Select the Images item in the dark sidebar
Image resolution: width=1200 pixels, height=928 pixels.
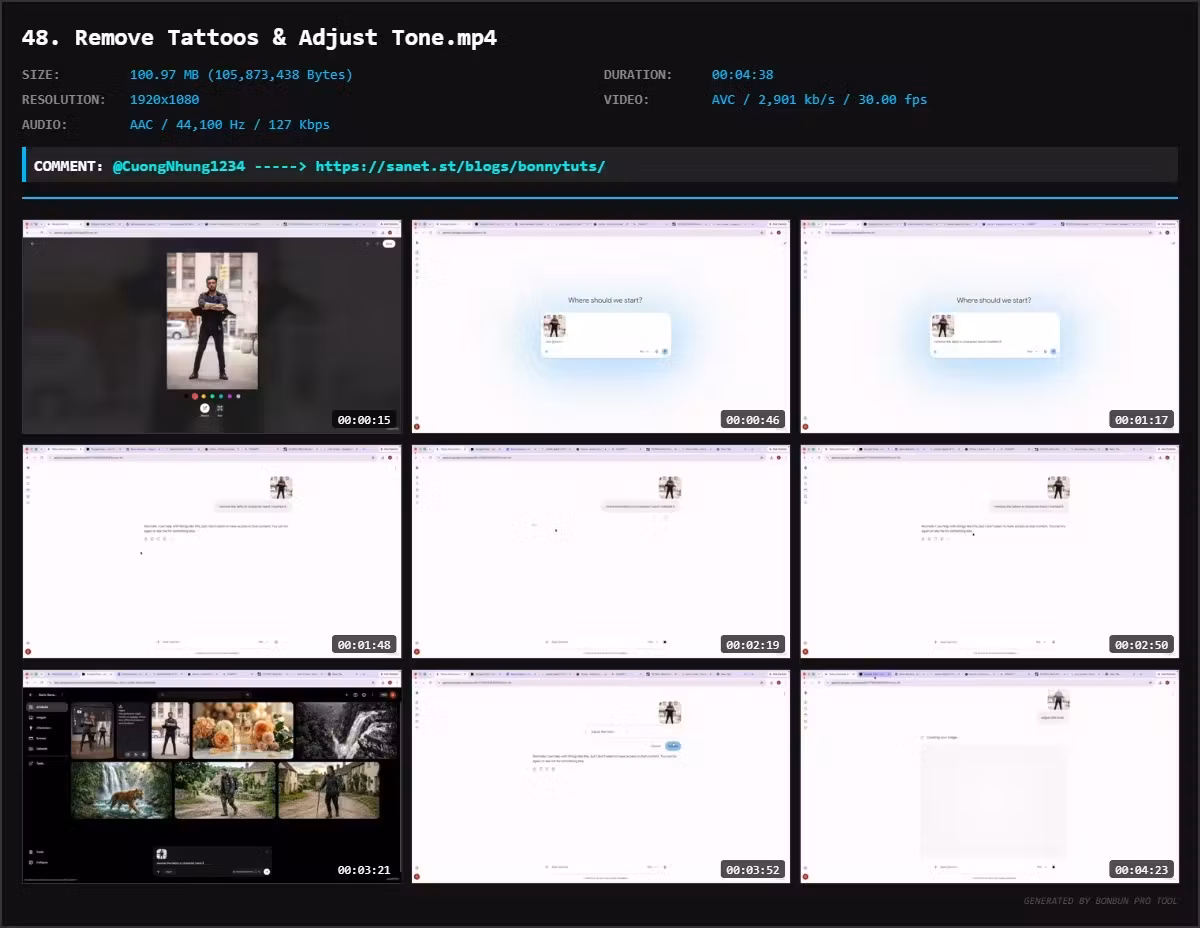(42, 717)
